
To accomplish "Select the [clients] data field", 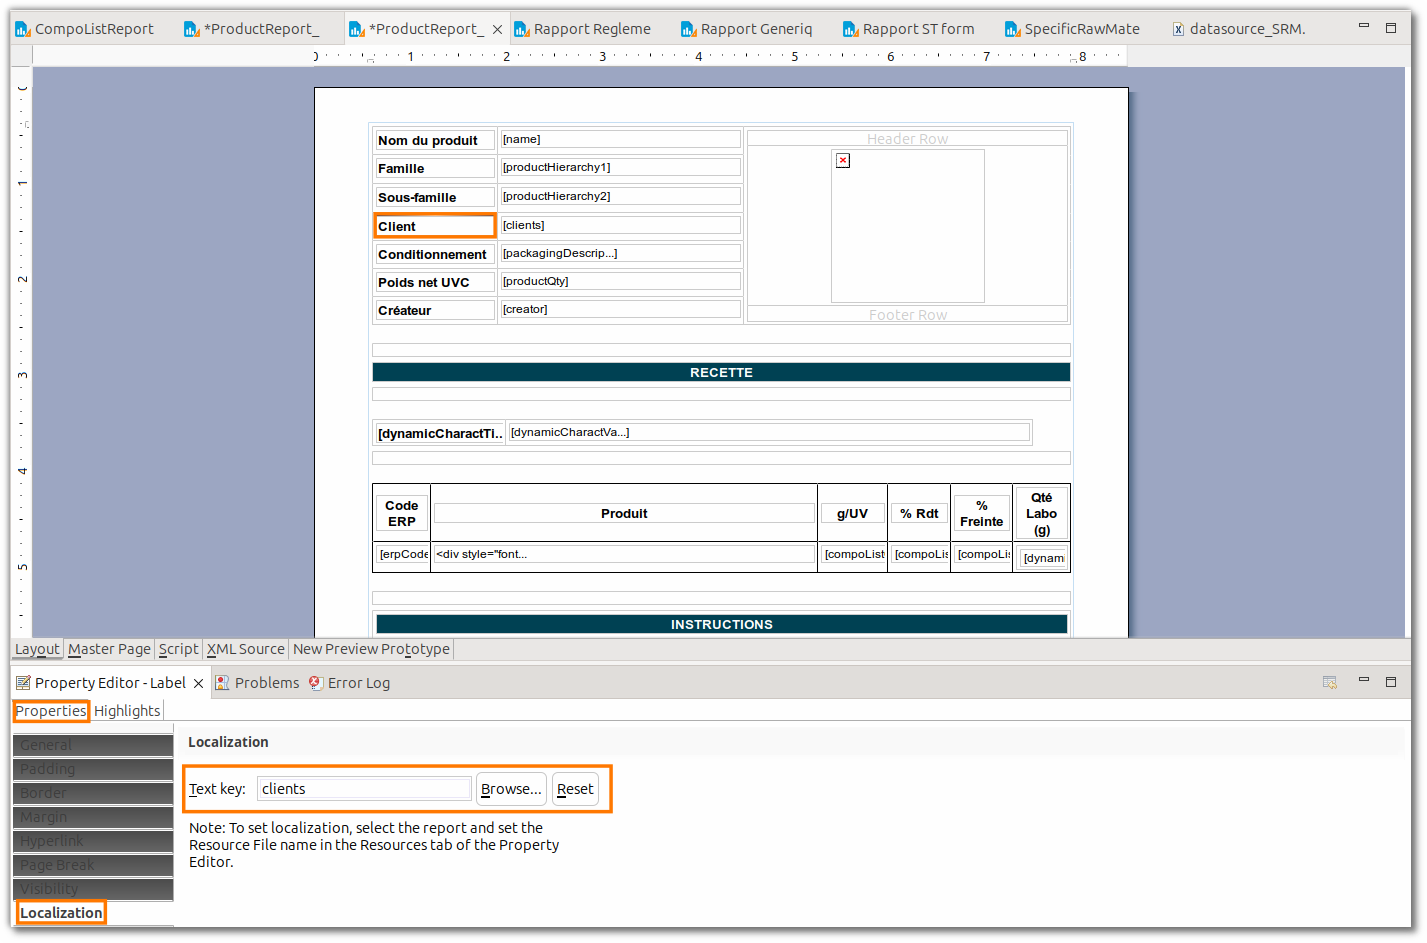I will [x=620, y=226].
